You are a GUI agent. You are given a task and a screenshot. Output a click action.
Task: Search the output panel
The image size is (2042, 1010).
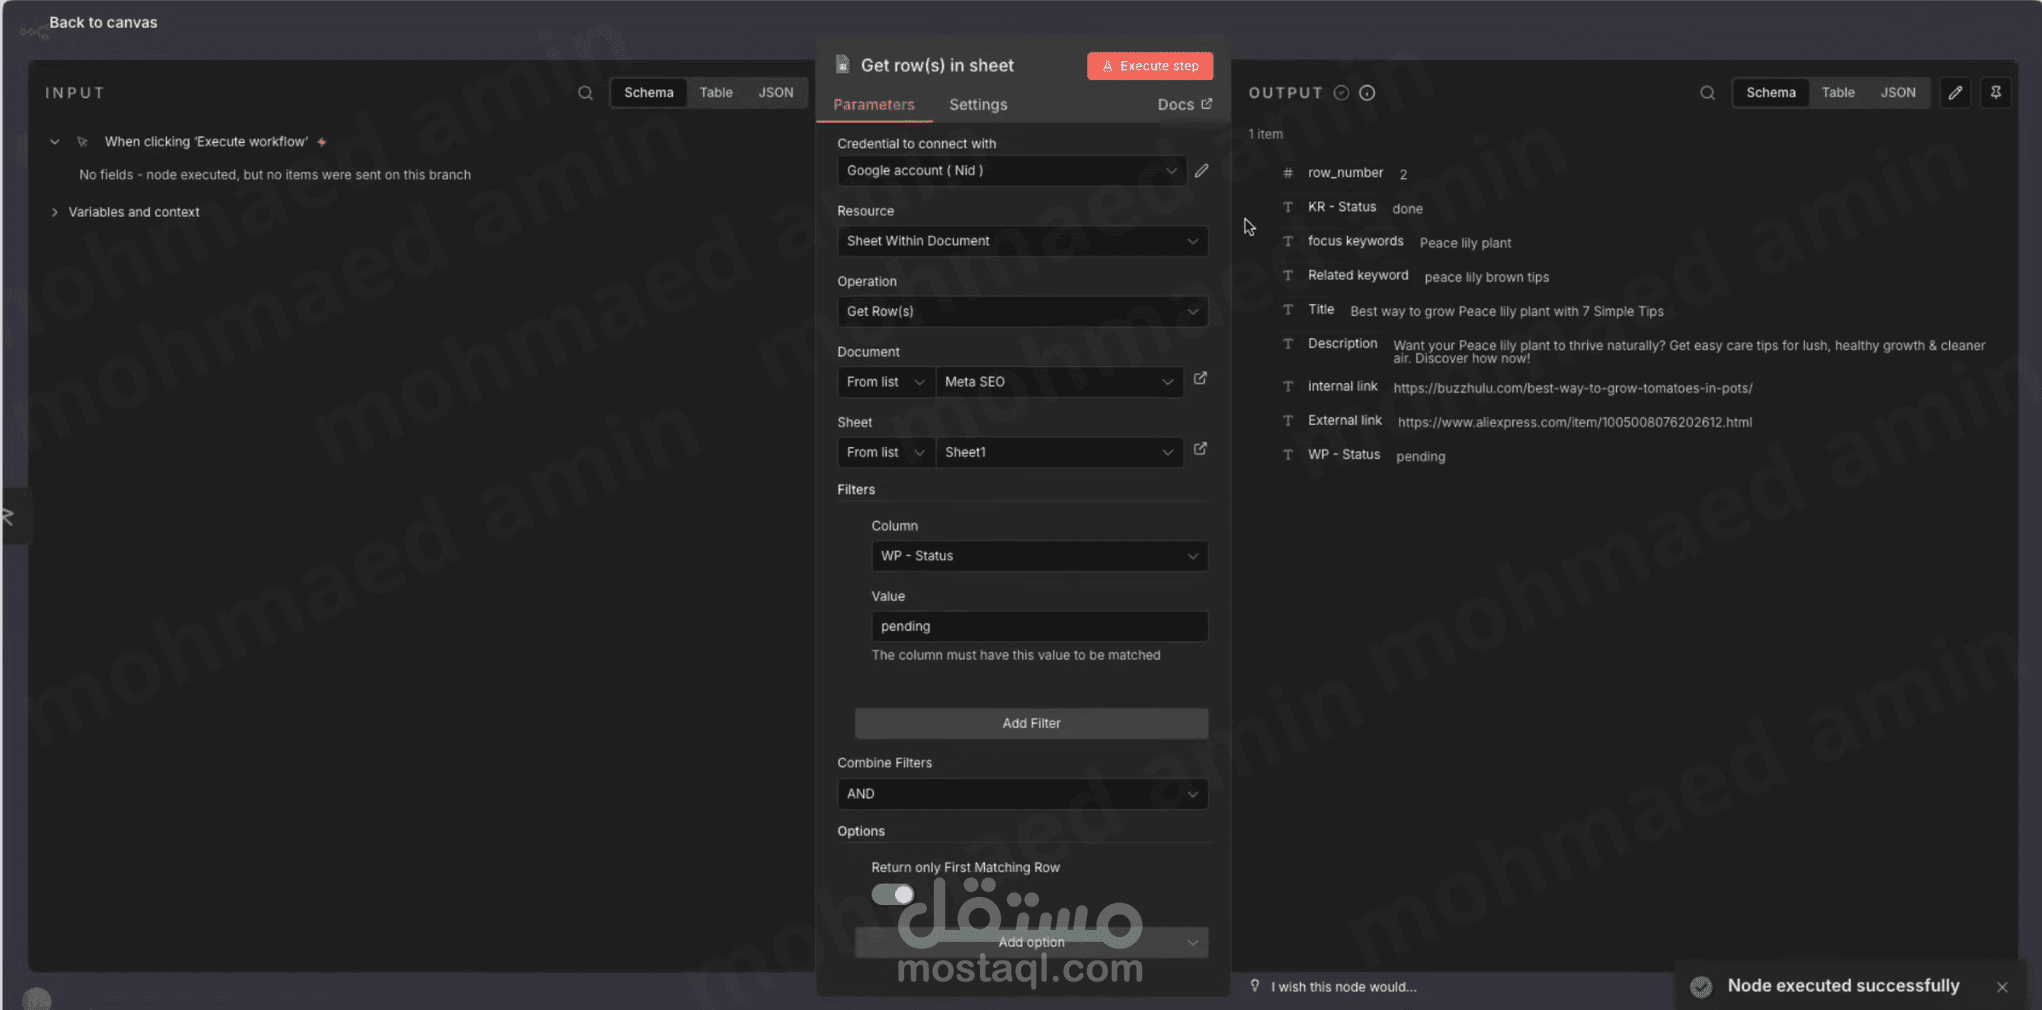[x=1707, y=93]
